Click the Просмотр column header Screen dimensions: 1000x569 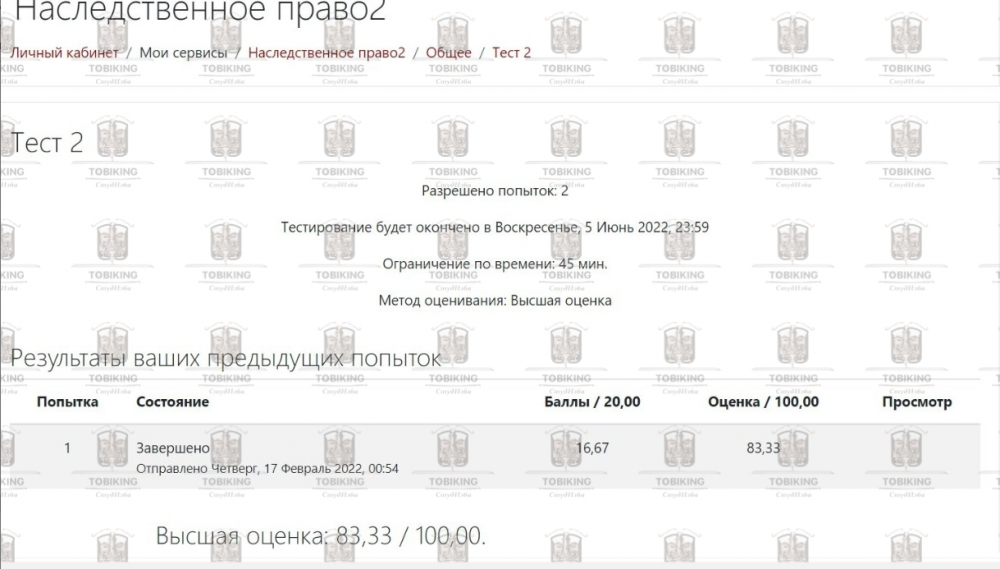[917, 402]
